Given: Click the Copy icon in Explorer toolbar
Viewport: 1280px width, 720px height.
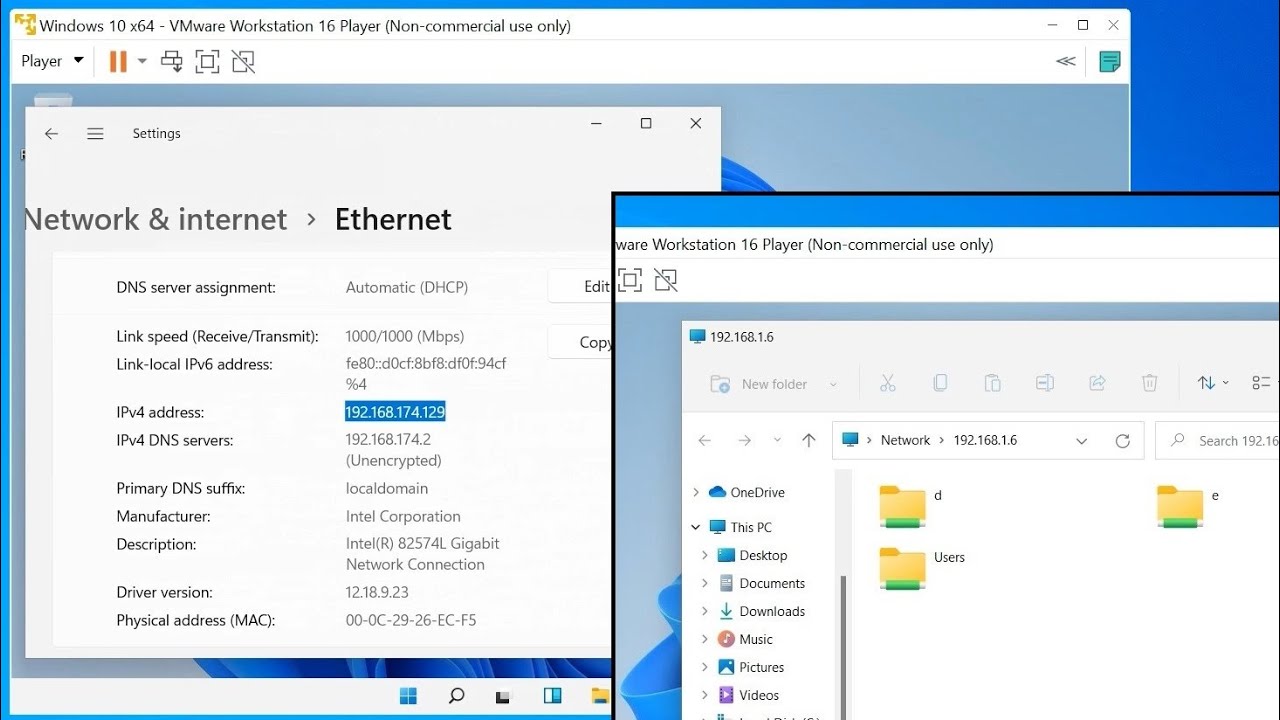Looking at the screenshot, I should [940, 383].
